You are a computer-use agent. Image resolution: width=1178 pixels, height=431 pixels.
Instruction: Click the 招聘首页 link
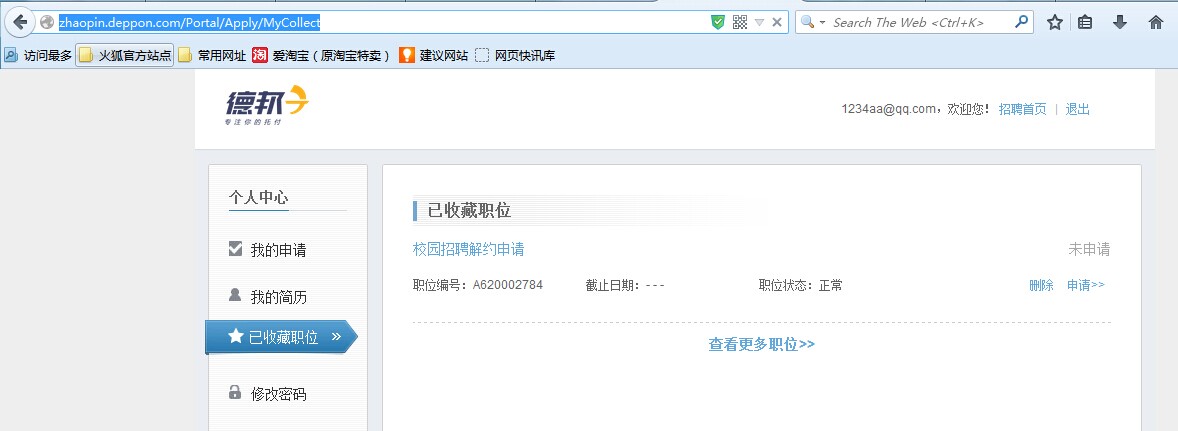pyautogui.click(x=1022, y=109)
